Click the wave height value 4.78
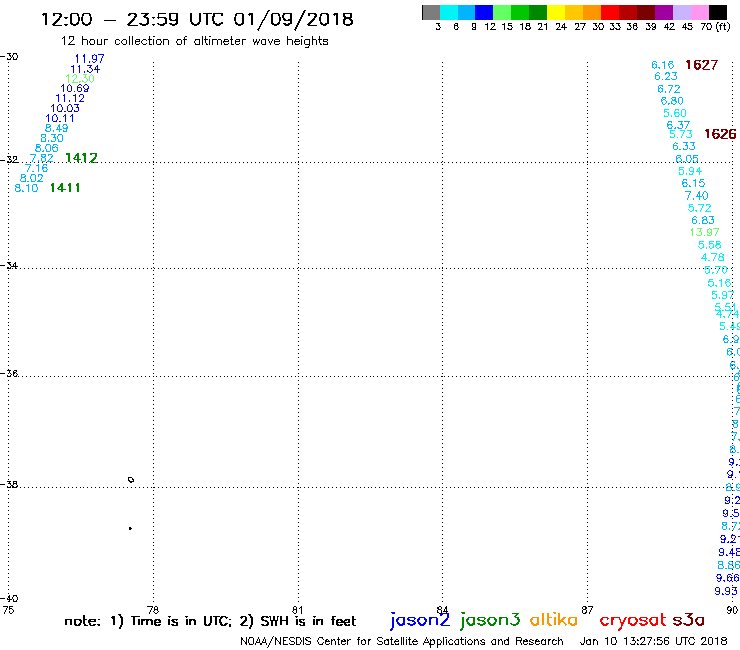The width and height of the screenshot is (740, 650). click(x=713, y=257)
